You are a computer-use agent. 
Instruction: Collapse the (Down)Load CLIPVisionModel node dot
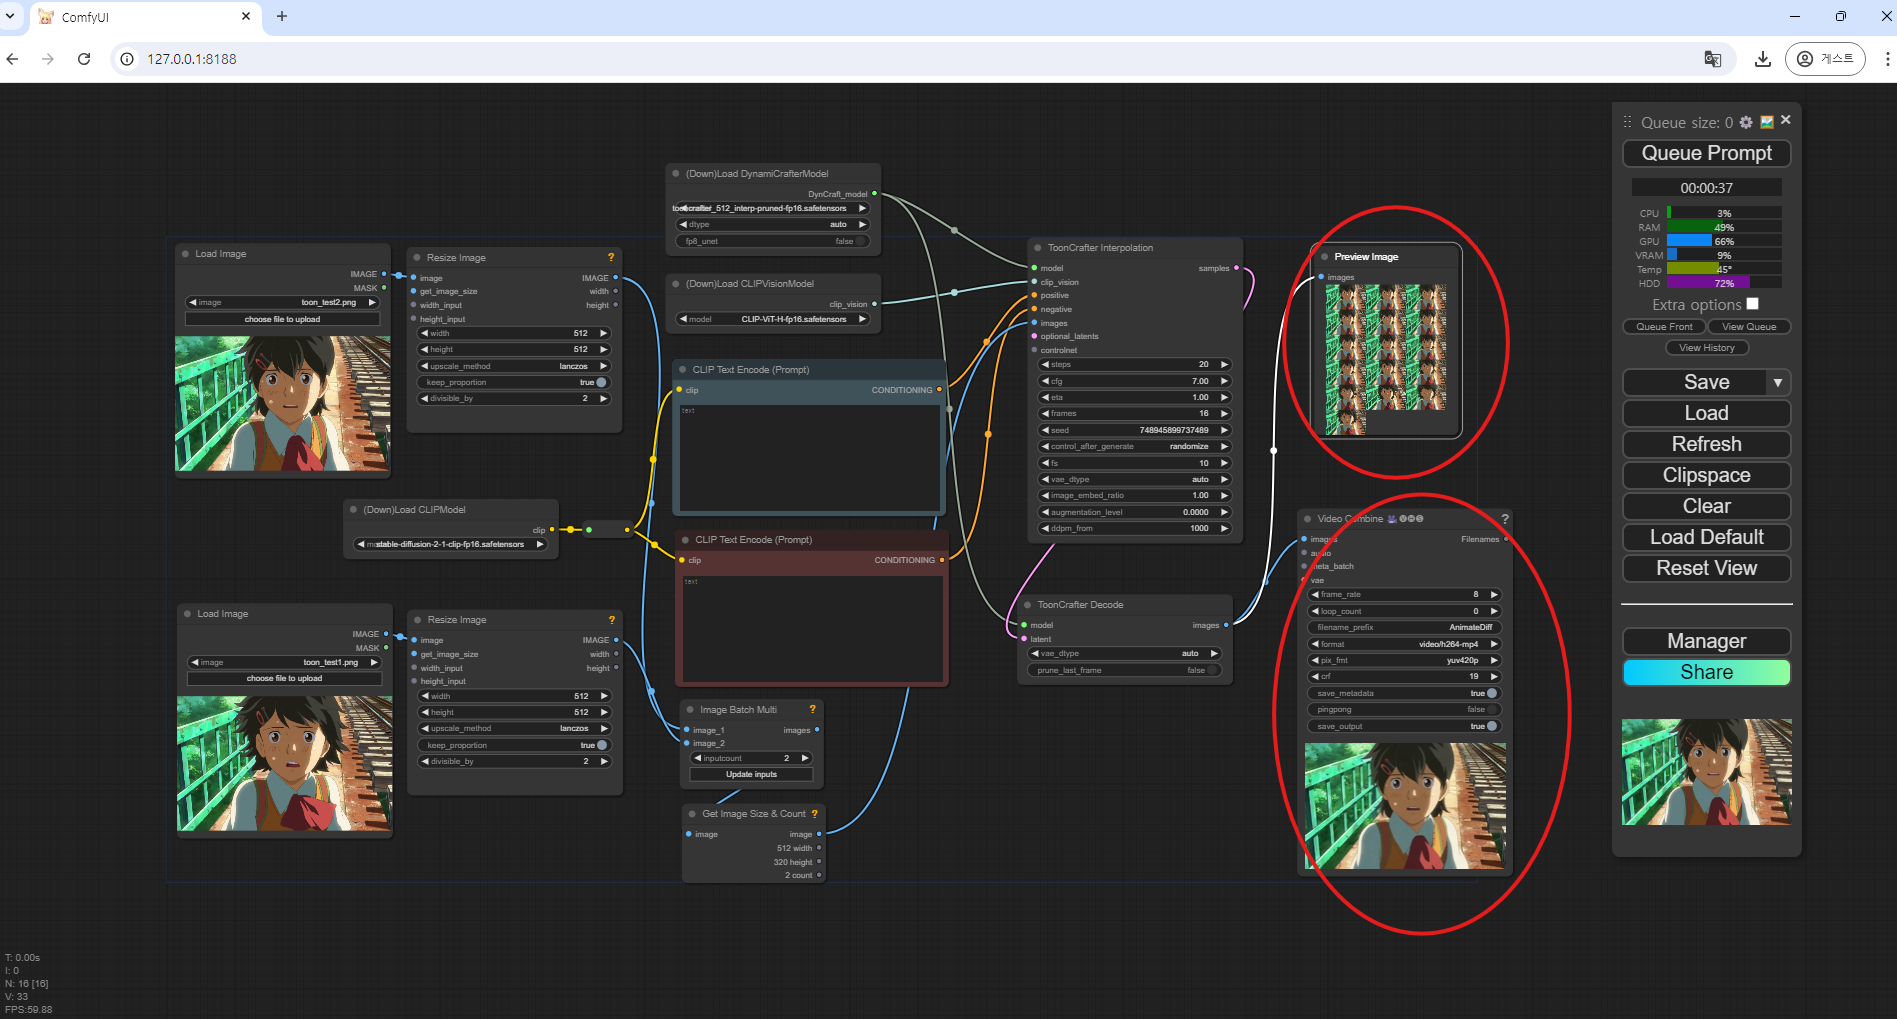[676, 284]
